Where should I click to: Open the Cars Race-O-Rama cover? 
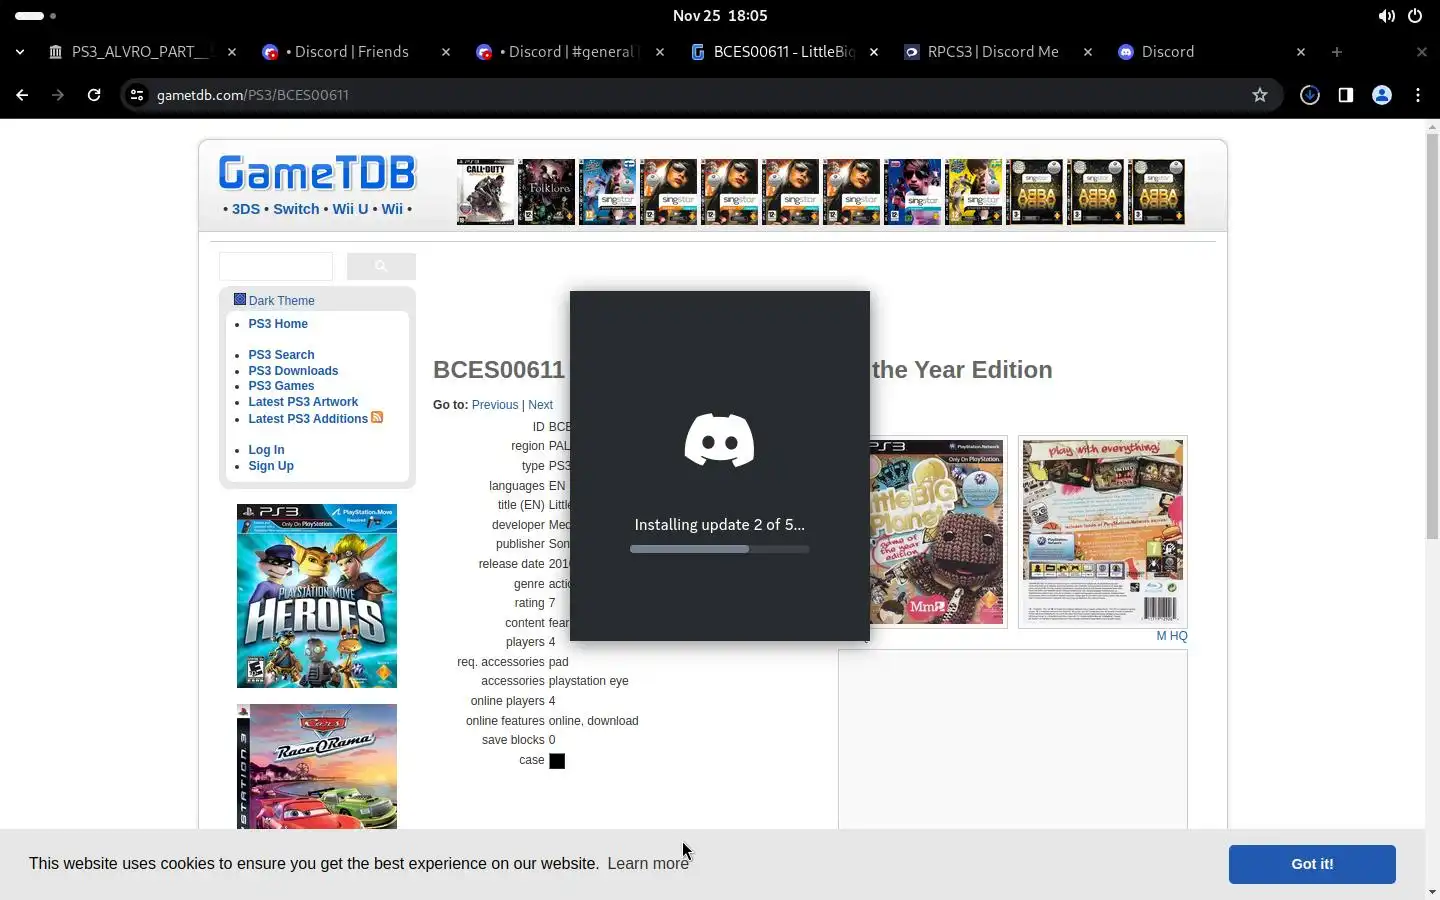tap(317, 766)
